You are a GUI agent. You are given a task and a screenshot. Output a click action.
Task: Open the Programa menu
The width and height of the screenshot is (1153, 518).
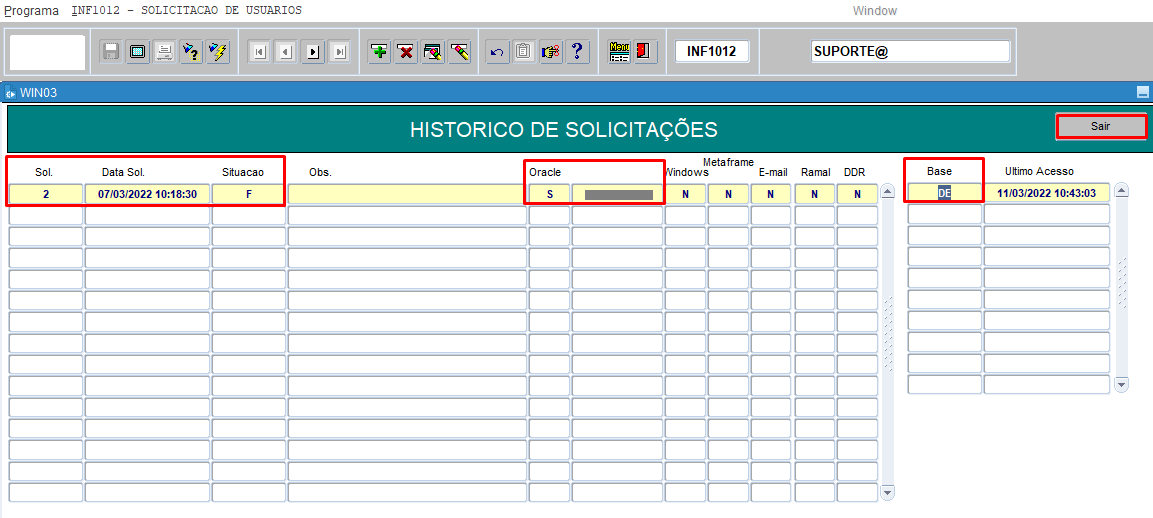click(32, 11)
